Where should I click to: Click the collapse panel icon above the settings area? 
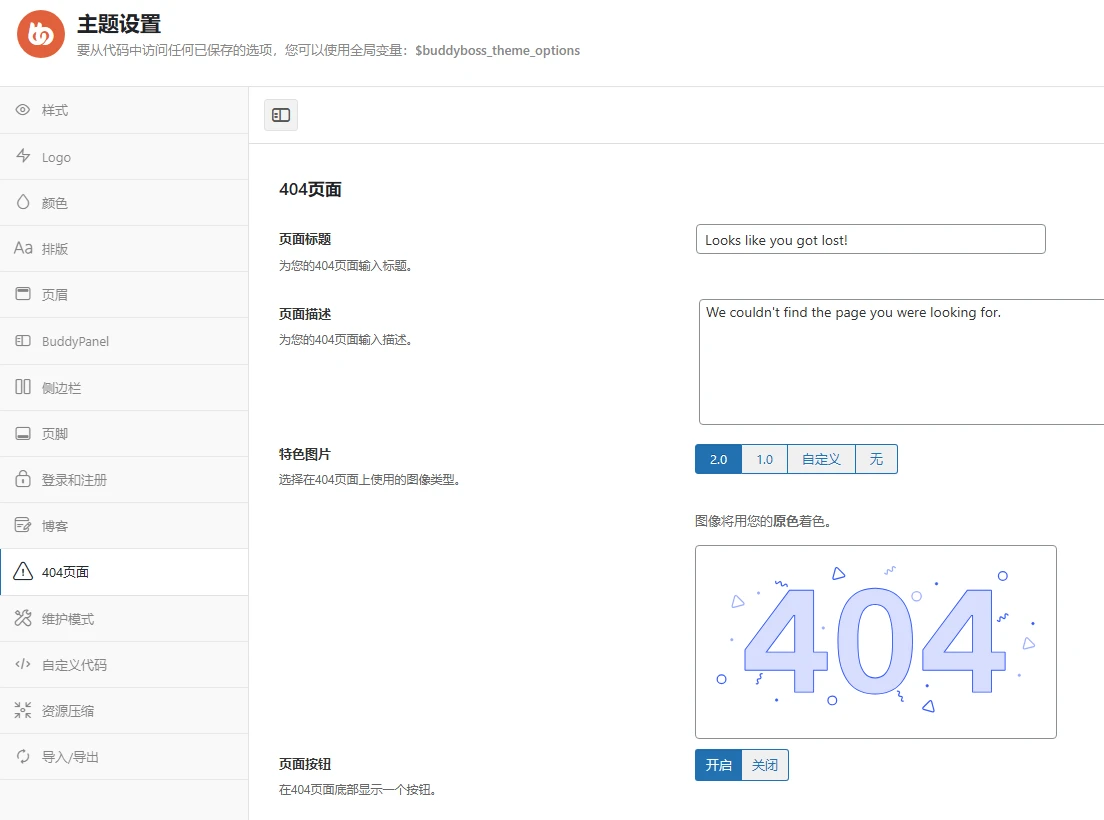(x=280, y=114)
